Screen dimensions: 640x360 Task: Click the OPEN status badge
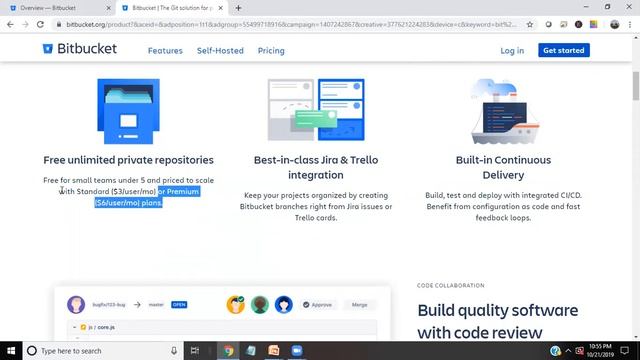(179, 305)
